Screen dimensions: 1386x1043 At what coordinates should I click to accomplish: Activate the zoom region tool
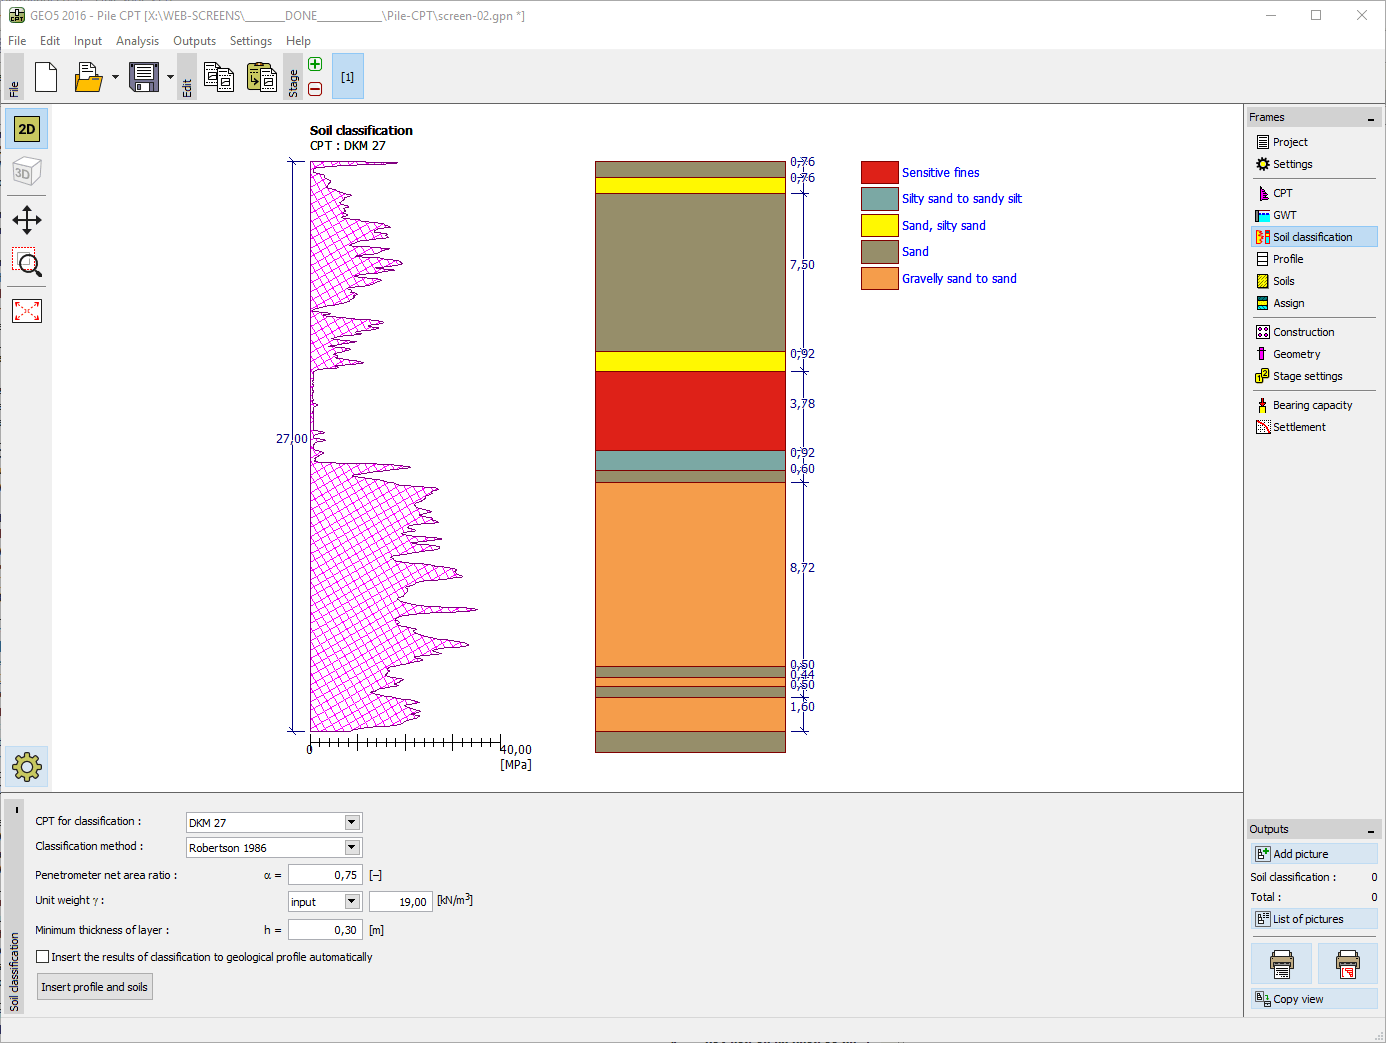pos(27,264)
